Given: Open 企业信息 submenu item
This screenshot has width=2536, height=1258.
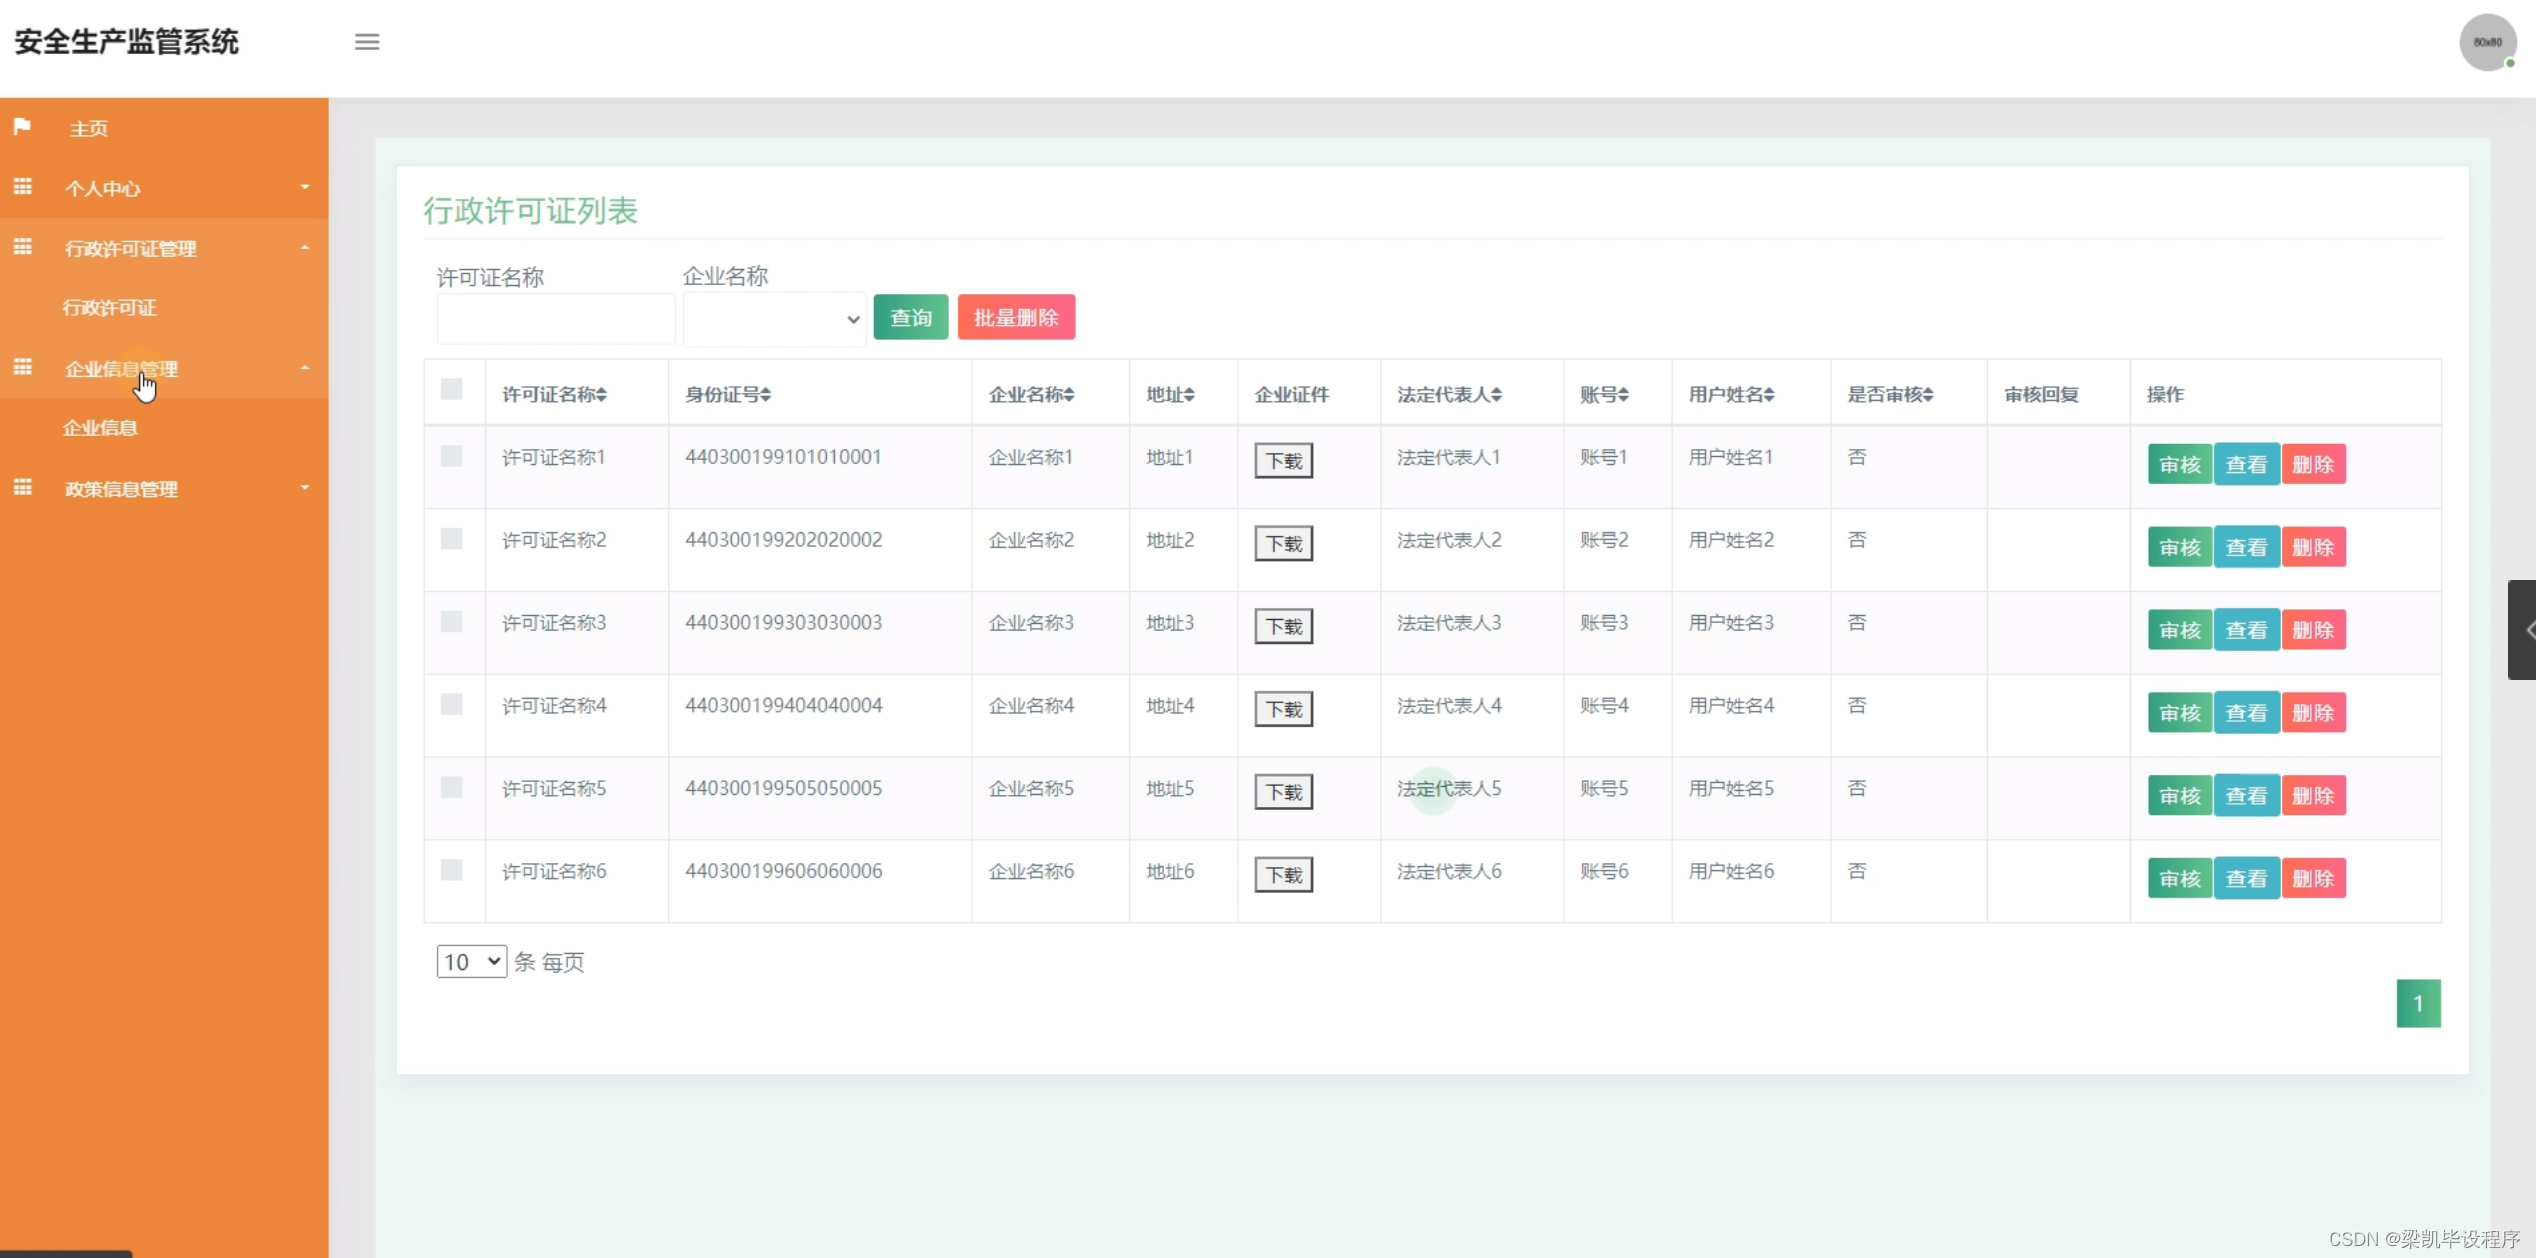Looking at the screenshot, I should [x=100, y=428].
